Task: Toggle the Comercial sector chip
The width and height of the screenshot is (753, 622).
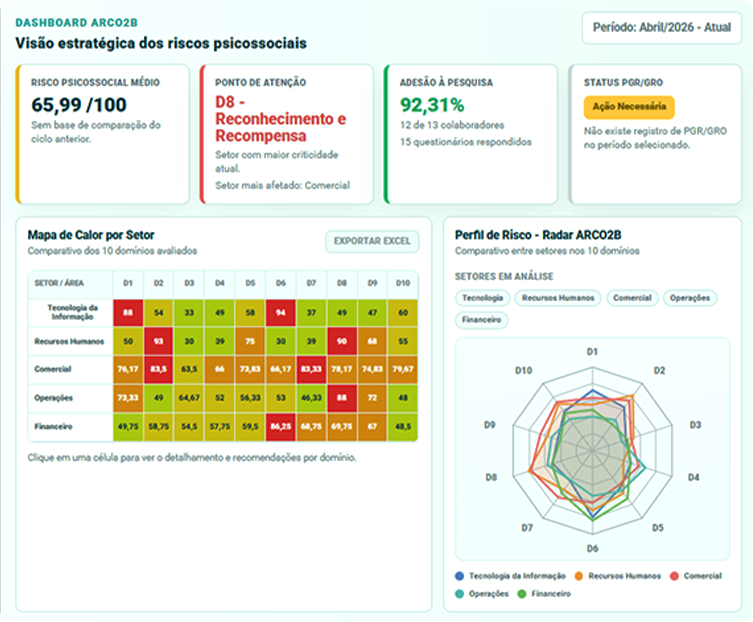Action: tap(632, 298)
